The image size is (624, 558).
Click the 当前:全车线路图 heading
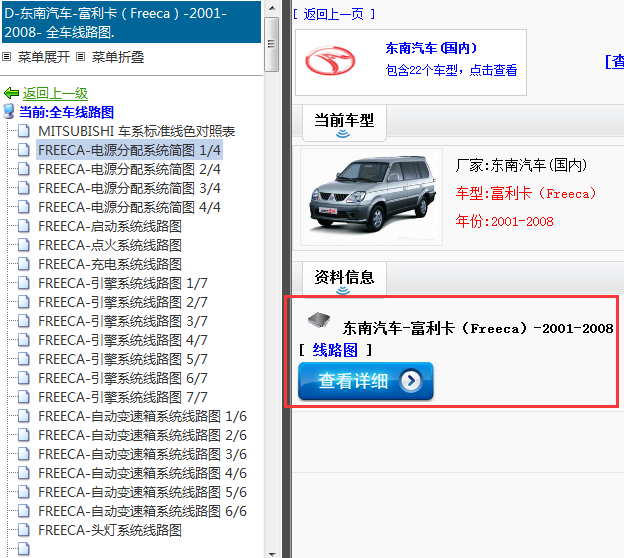[66, 112]
